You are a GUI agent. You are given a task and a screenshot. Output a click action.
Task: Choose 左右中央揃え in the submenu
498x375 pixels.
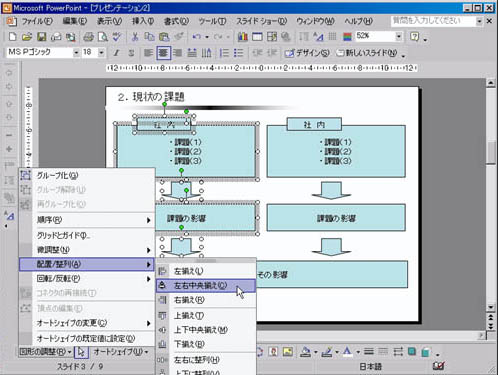point(206,286)
